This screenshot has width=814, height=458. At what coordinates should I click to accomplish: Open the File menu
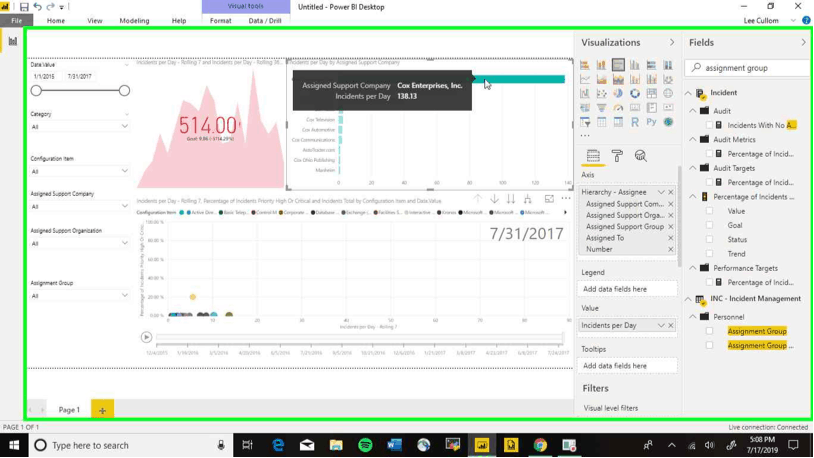point(17,21)
